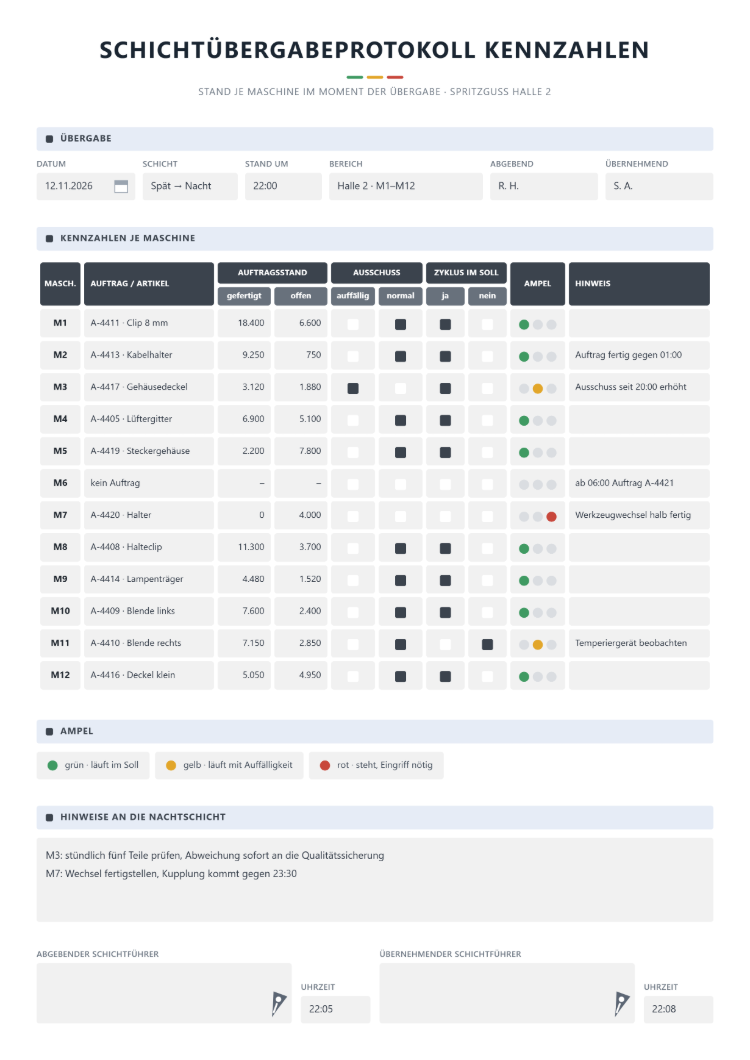Select red Ampel light for M7
750x1060 pixels.
pos(551,516)
